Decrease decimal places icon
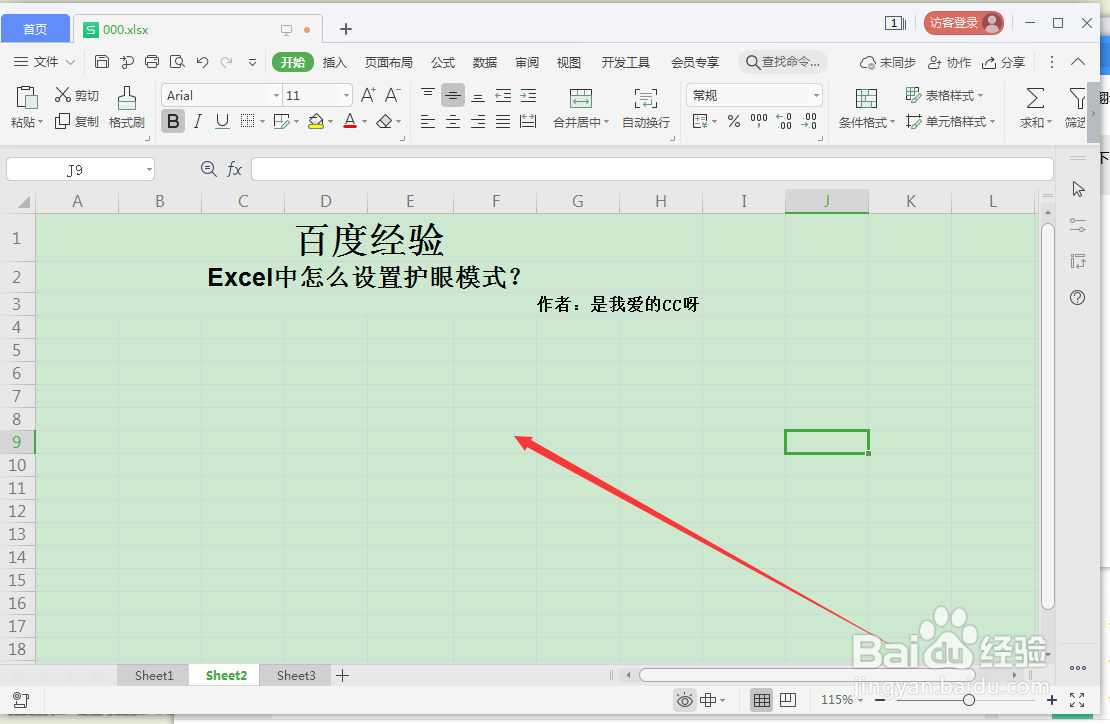 [x=809, y=121]
